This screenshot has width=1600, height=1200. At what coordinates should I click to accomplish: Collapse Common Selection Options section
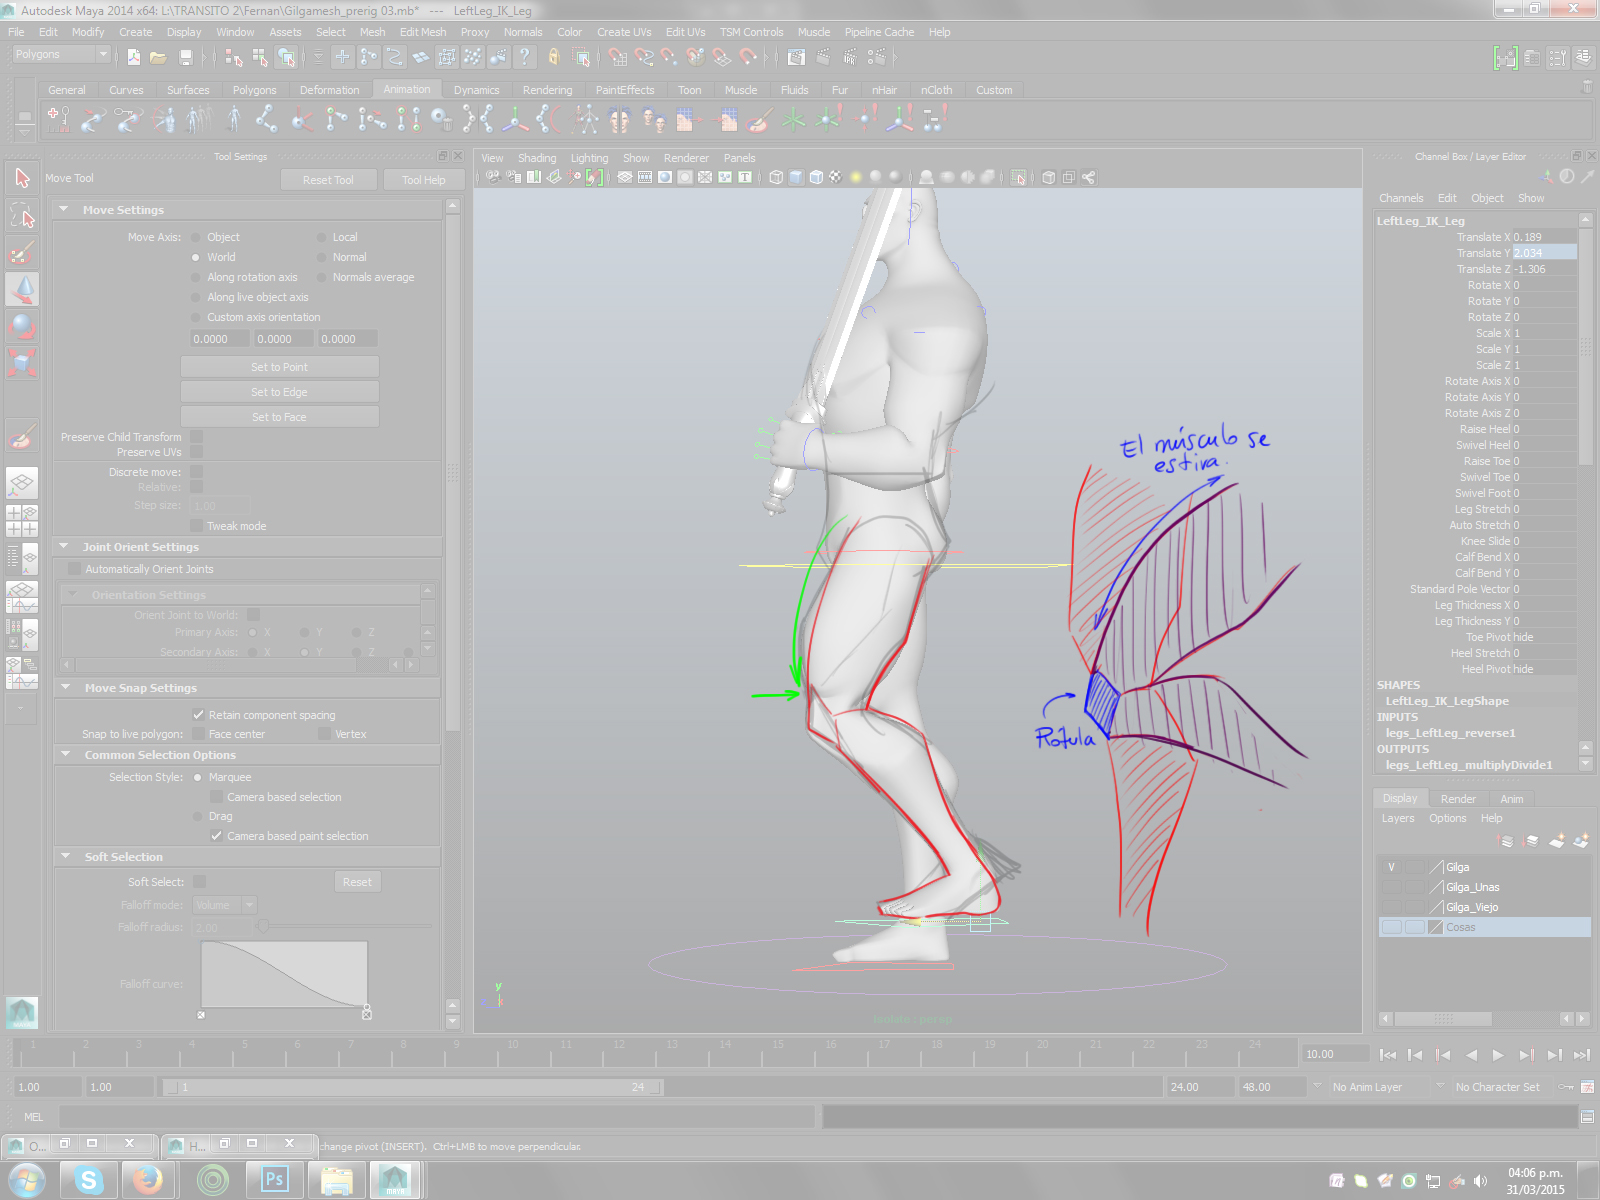click(x=65, y=755)
